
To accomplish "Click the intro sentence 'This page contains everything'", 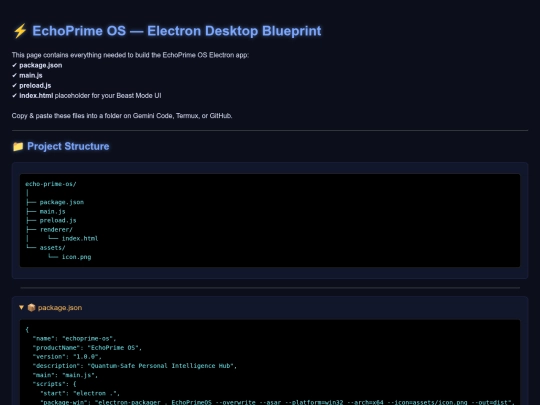I will [x=130, y=55].
